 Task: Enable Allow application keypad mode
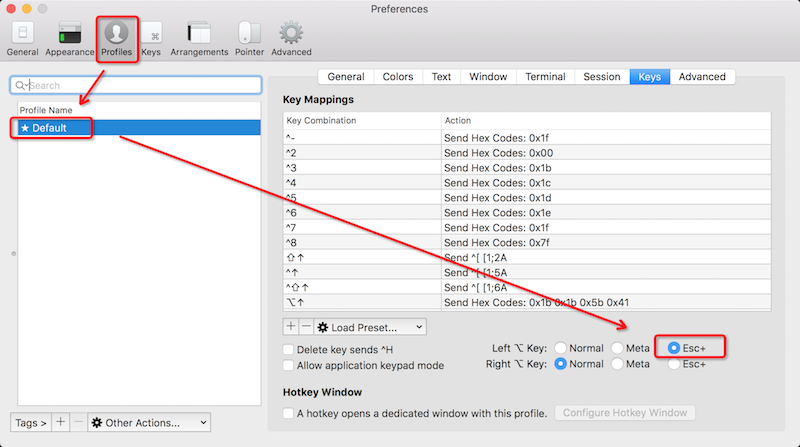[288, 365]
